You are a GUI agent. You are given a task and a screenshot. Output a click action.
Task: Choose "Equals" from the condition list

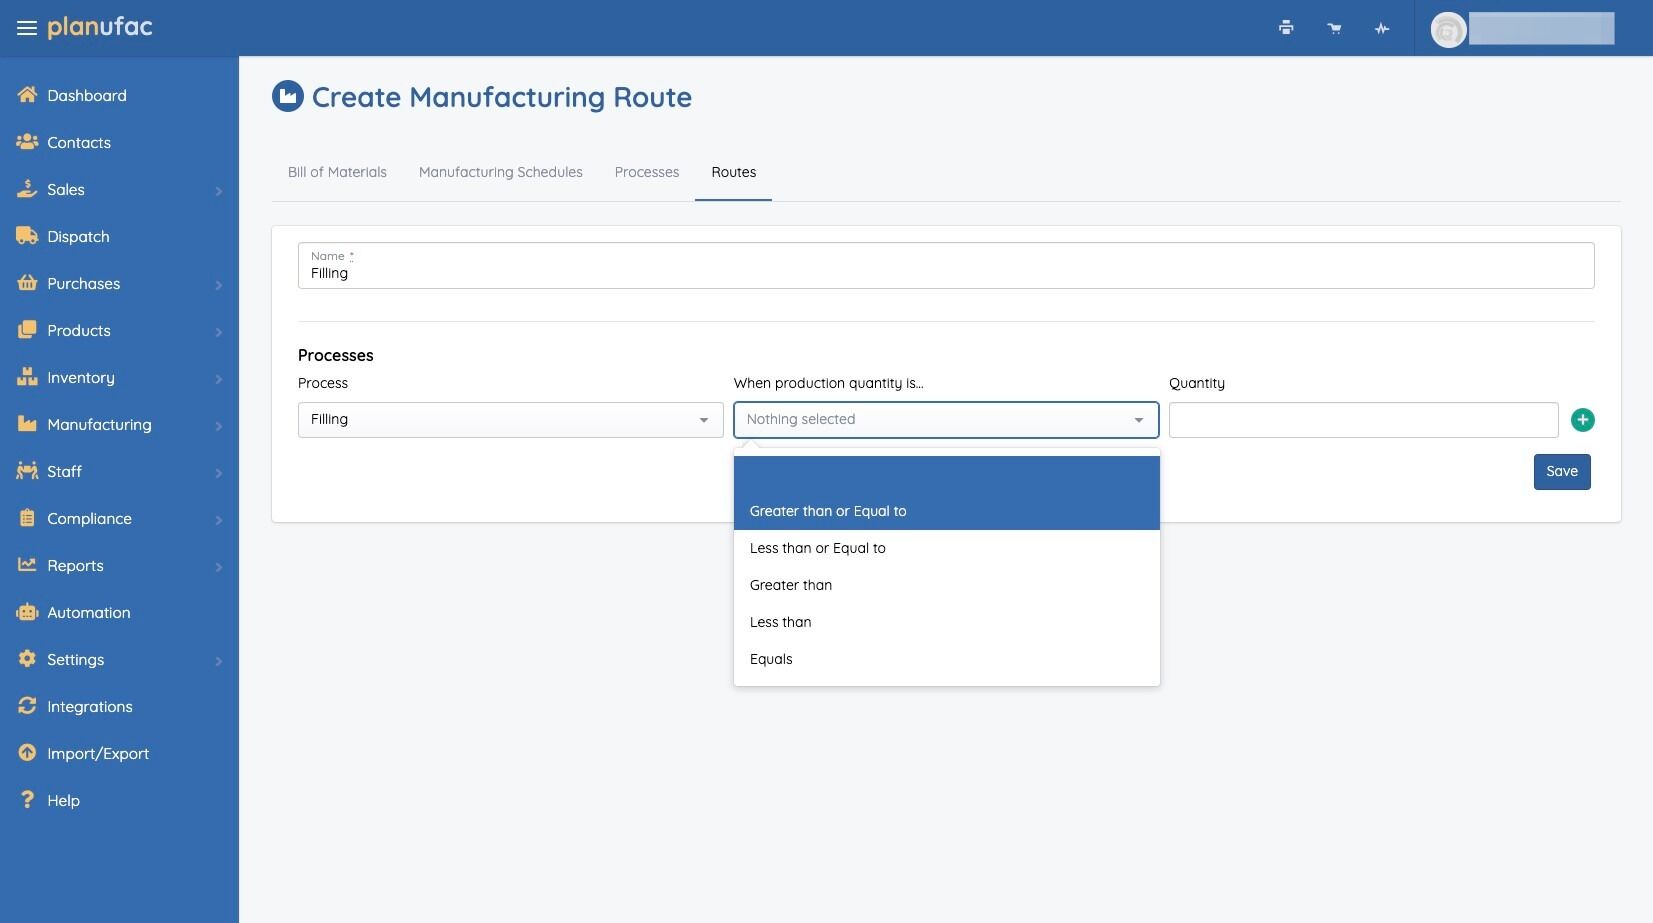coord(771,659)
